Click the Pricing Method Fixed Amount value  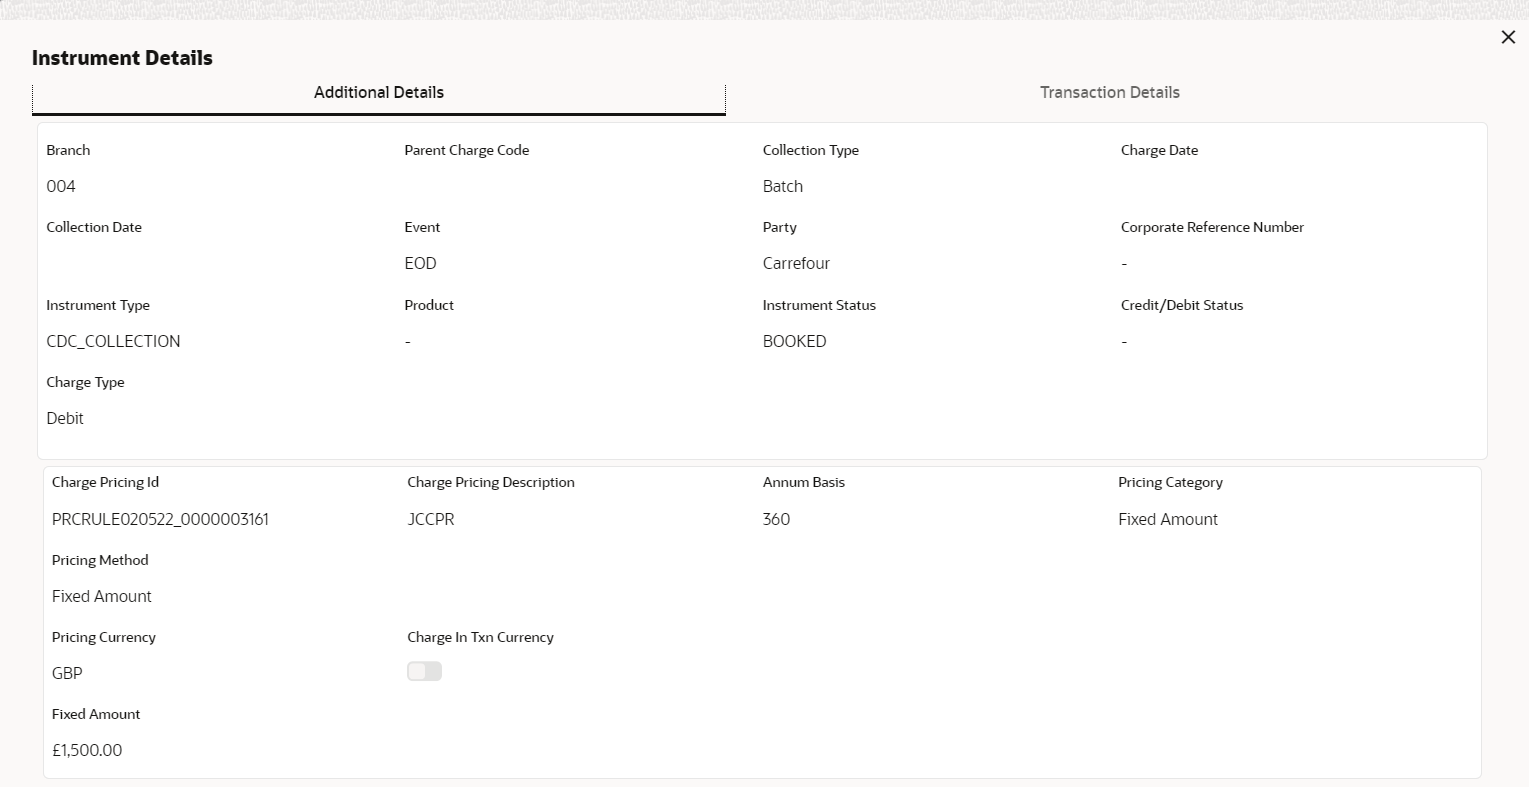(x=102, y=596)
